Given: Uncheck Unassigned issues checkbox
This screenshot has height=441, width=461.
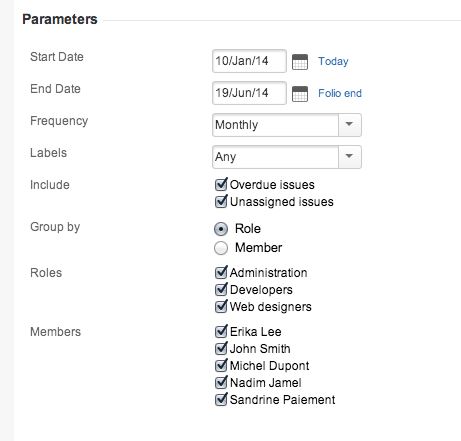Looking at the screenshot, I should (221, 201).
